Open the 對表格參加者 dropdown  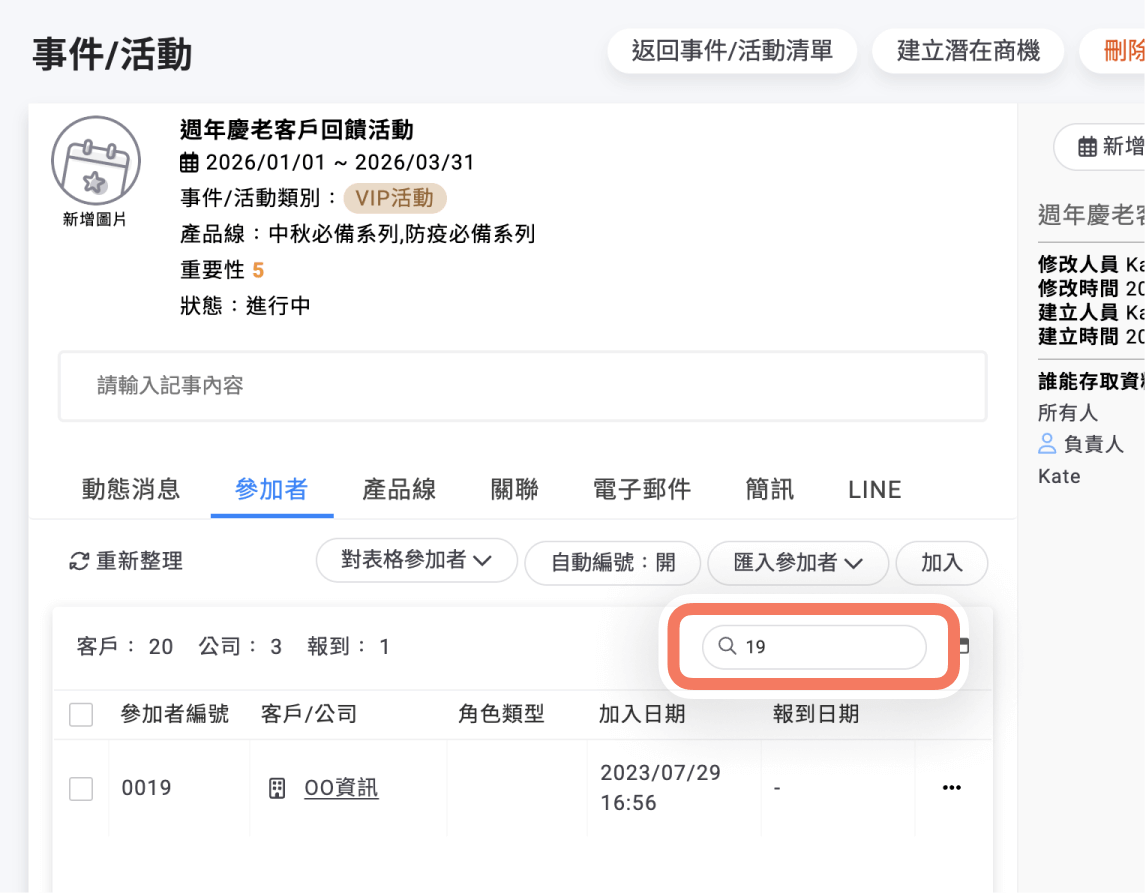click(416, 561)
